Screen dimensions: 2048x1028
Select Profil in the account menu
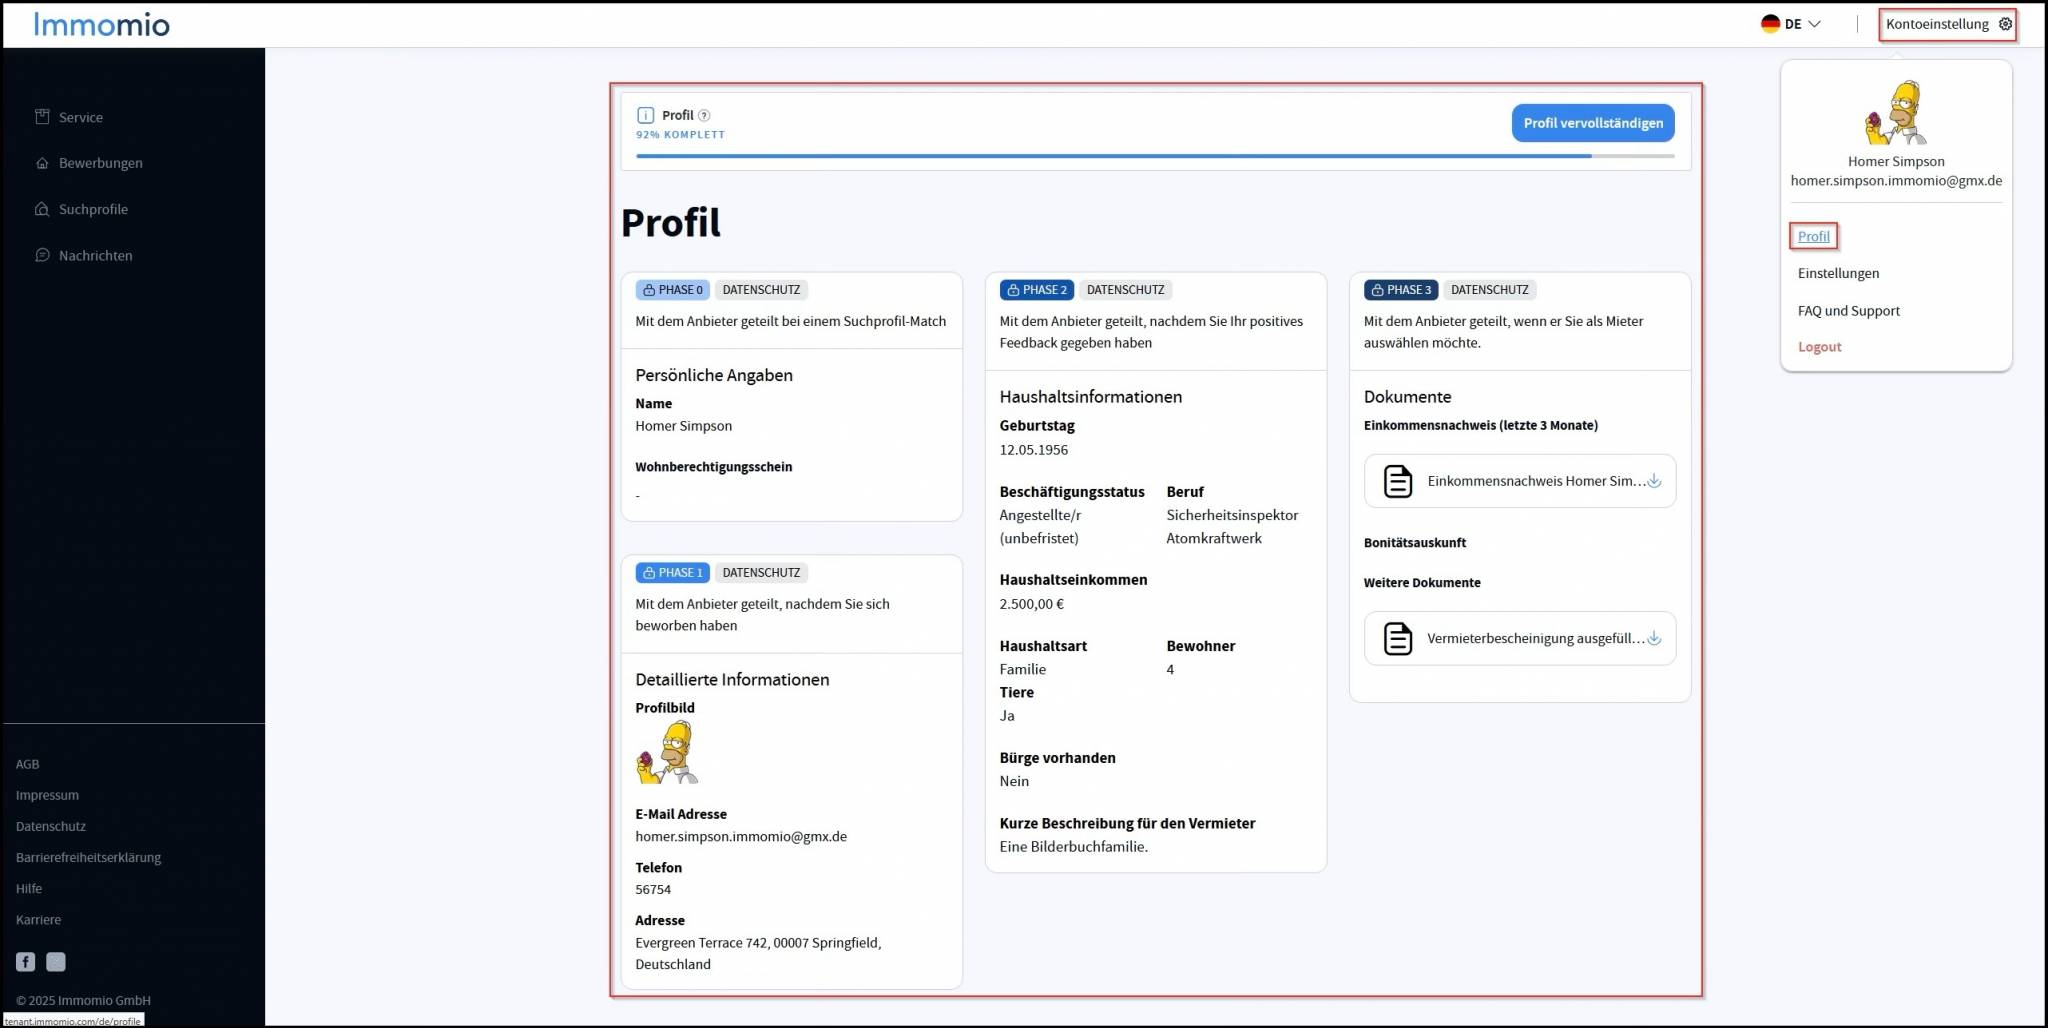point(1813,237)
